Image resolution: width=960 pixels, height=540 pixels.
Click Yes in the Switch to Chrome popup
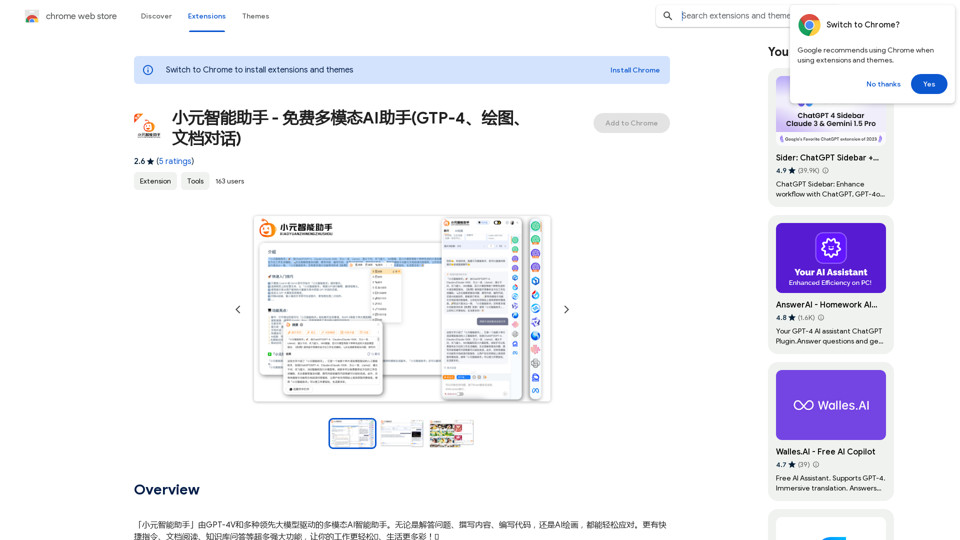point(929,84)
